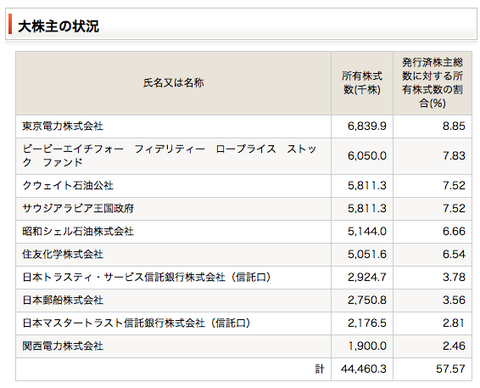The height and width of the screenshot is (388, 480).
Task: Click the percentage 2.81
Action: (454, 323)
